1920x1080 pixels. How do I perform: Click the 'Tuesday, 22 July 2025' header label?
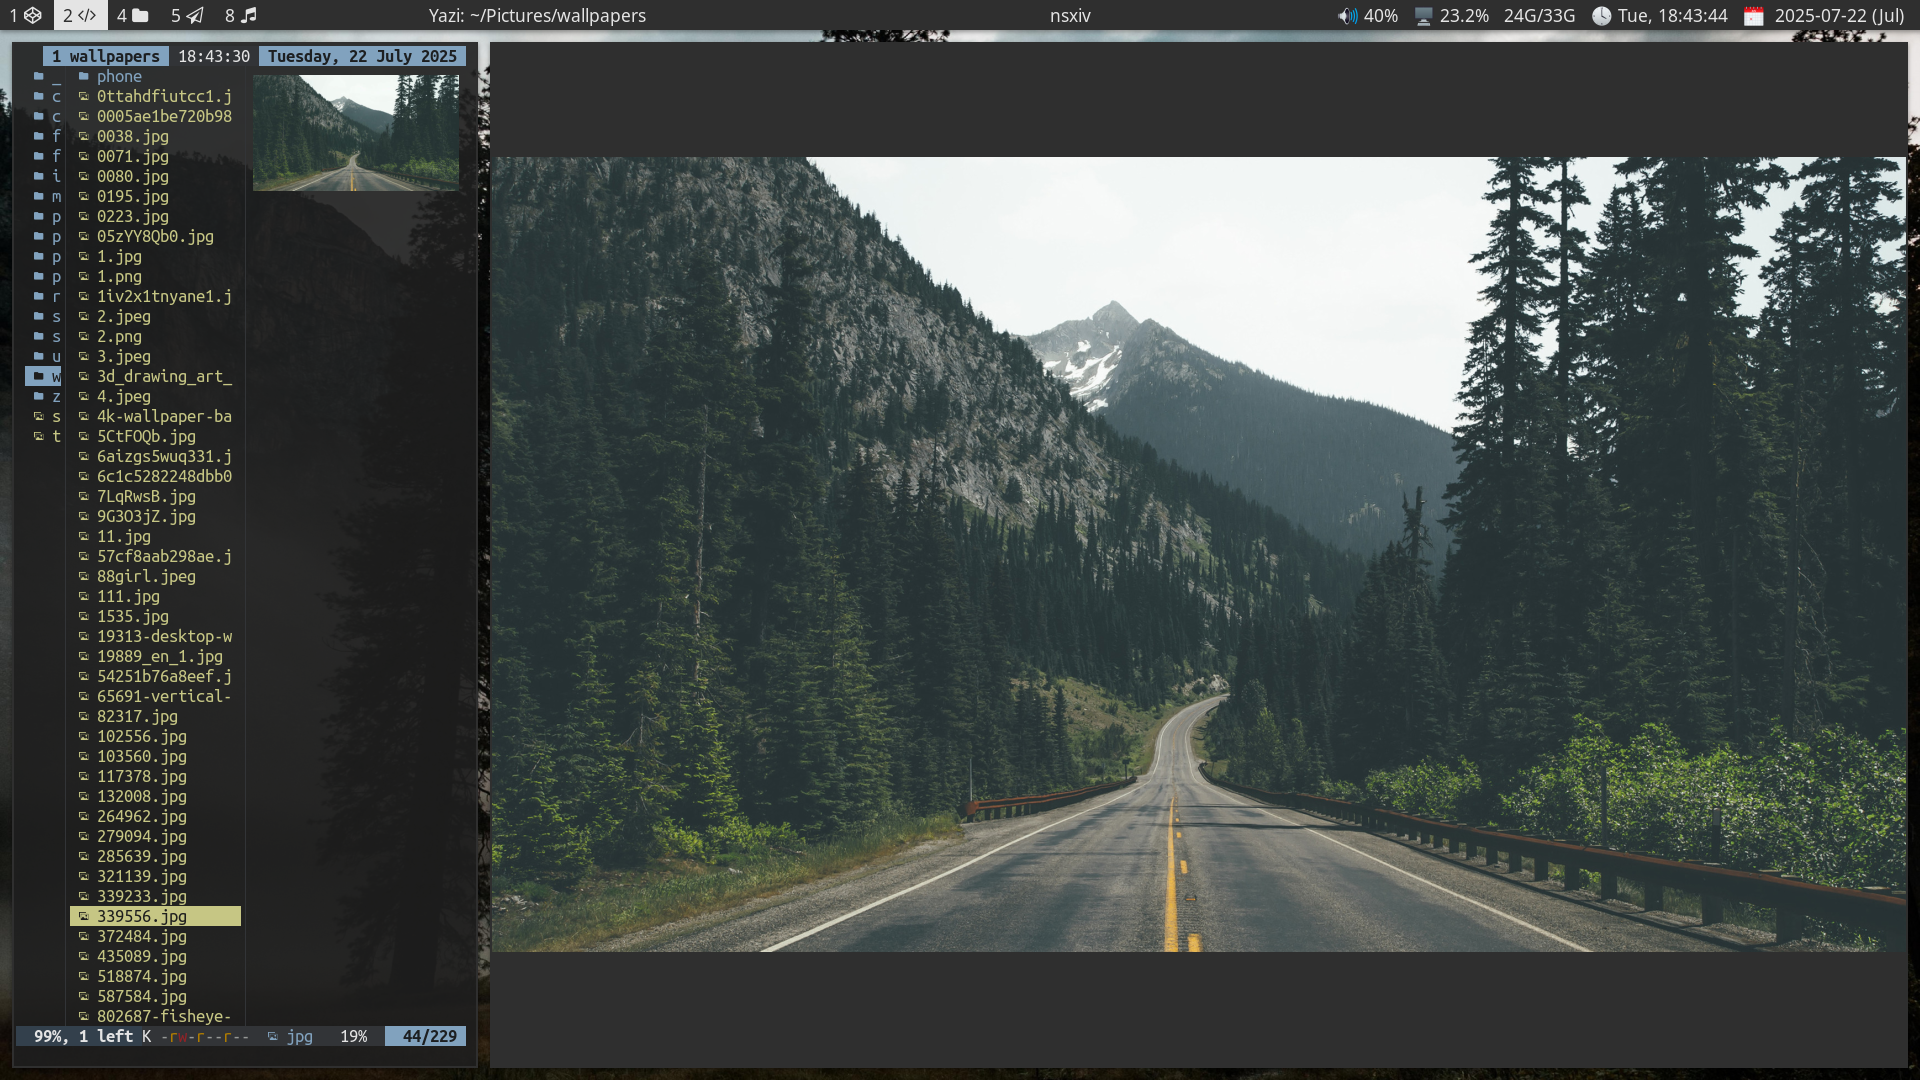(x=362, y=56)
